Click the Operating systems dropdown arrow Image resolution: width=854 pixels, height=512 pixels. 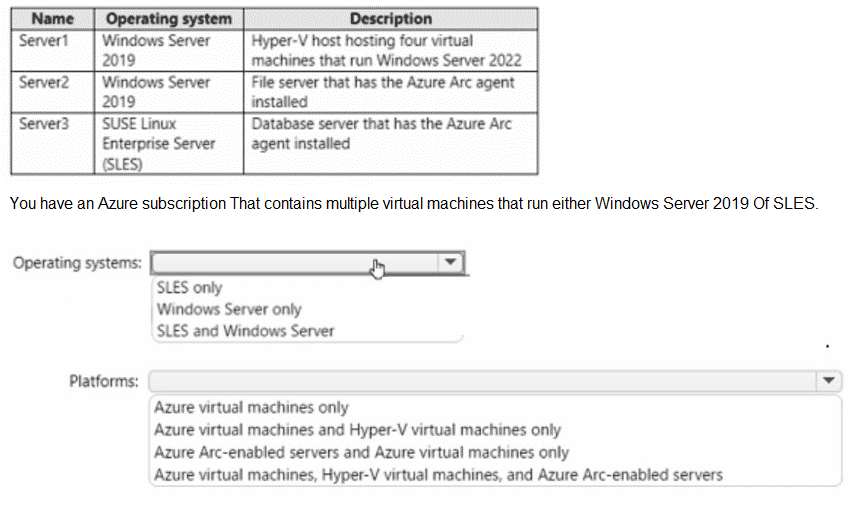451,262
